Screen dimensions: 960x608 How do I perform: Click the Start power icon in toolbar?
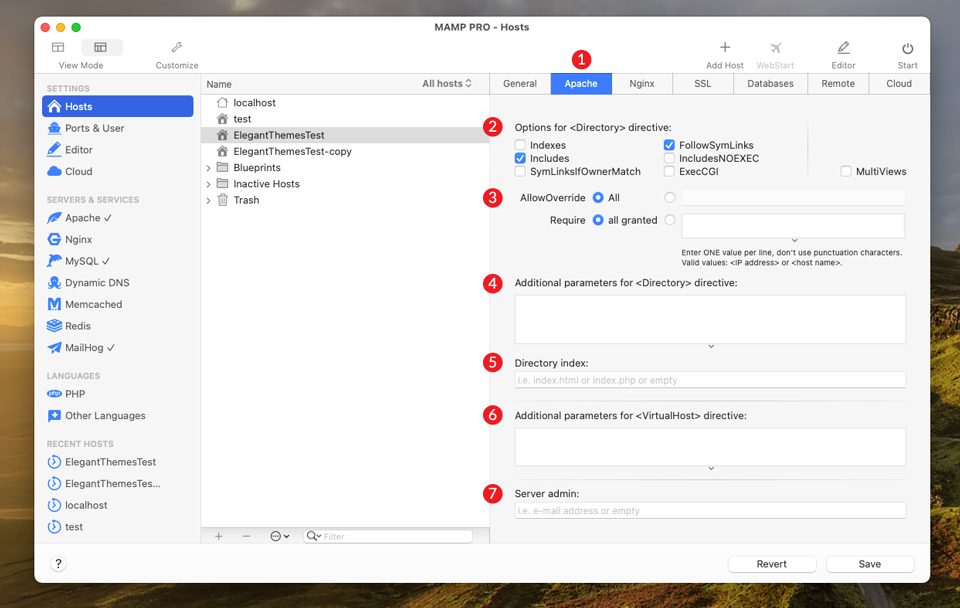point(906,48)
